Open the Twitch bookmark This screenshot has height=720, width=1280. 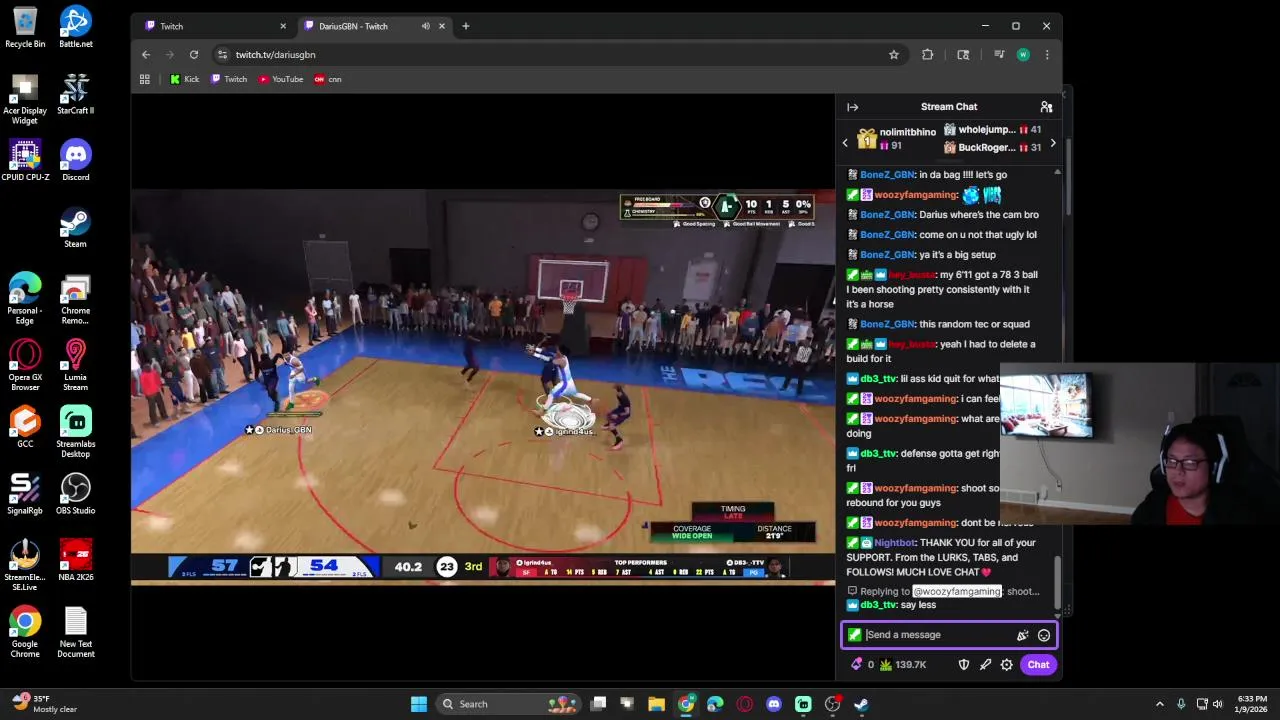coord(229,79)
